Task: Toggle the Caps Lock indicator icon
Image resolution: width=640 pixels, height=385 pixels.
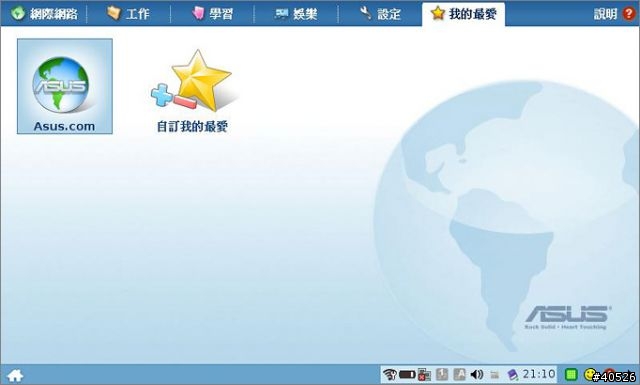Action: (460, 374)
